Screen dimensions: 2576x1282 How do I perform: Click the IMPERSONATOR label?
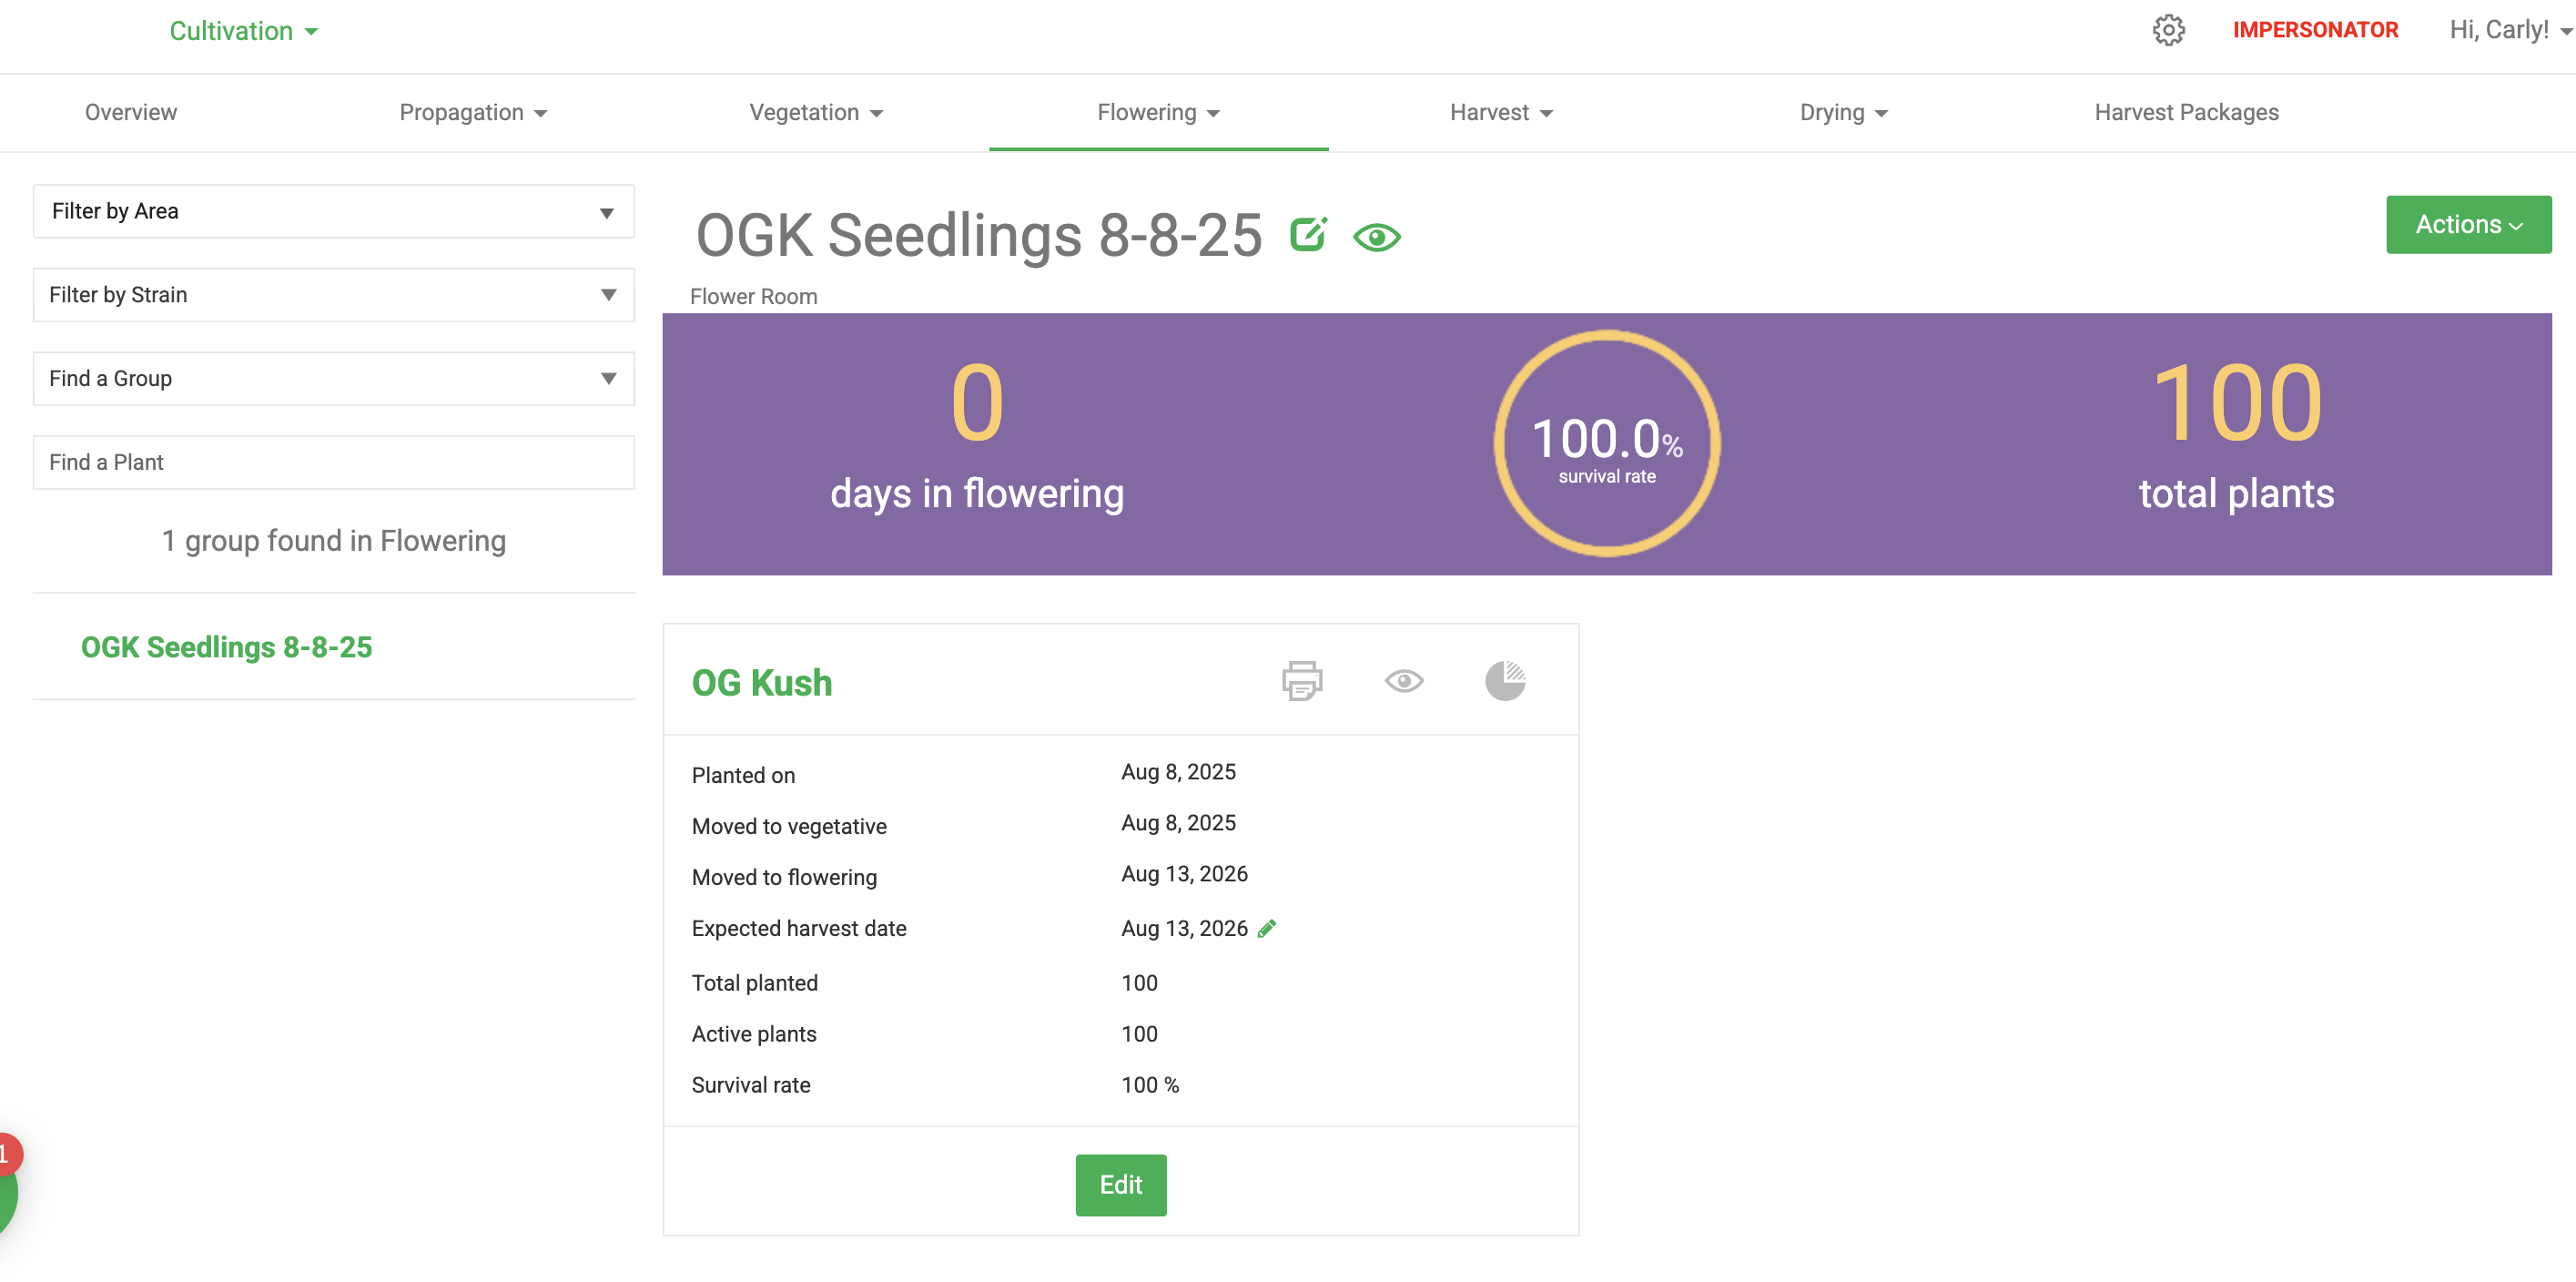tap(2315, 30)
